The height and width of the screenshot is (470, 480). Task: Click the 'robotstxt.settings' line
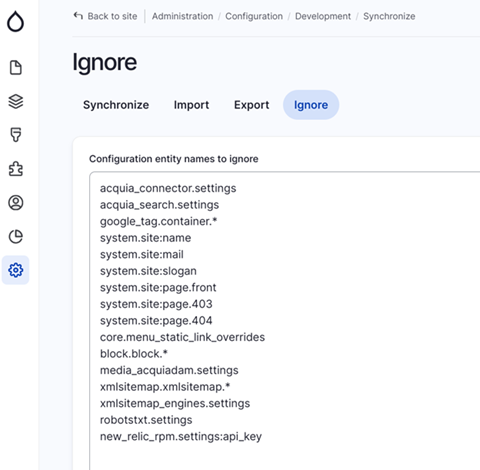point(146,420)
